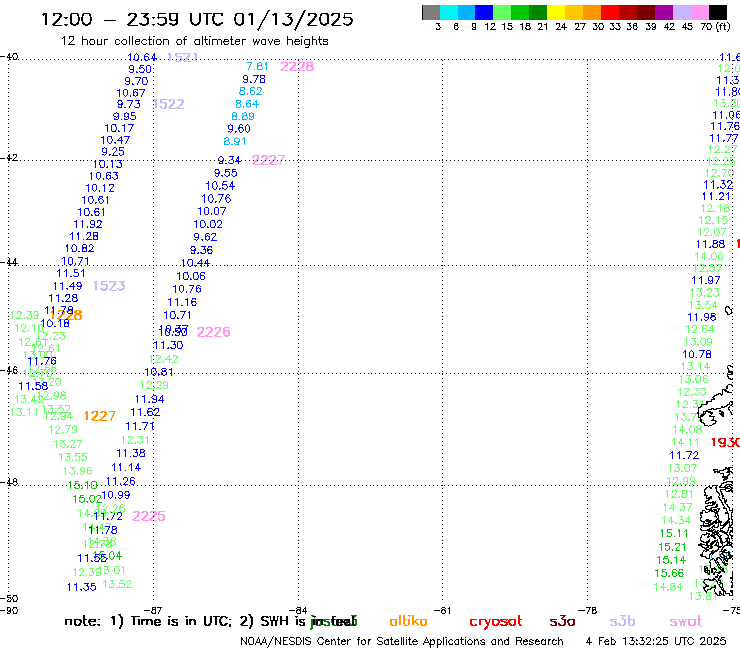Viewport: 740px width, 650px height.
Task: Select the wave height value 15.66
Action: pos(669,573)
